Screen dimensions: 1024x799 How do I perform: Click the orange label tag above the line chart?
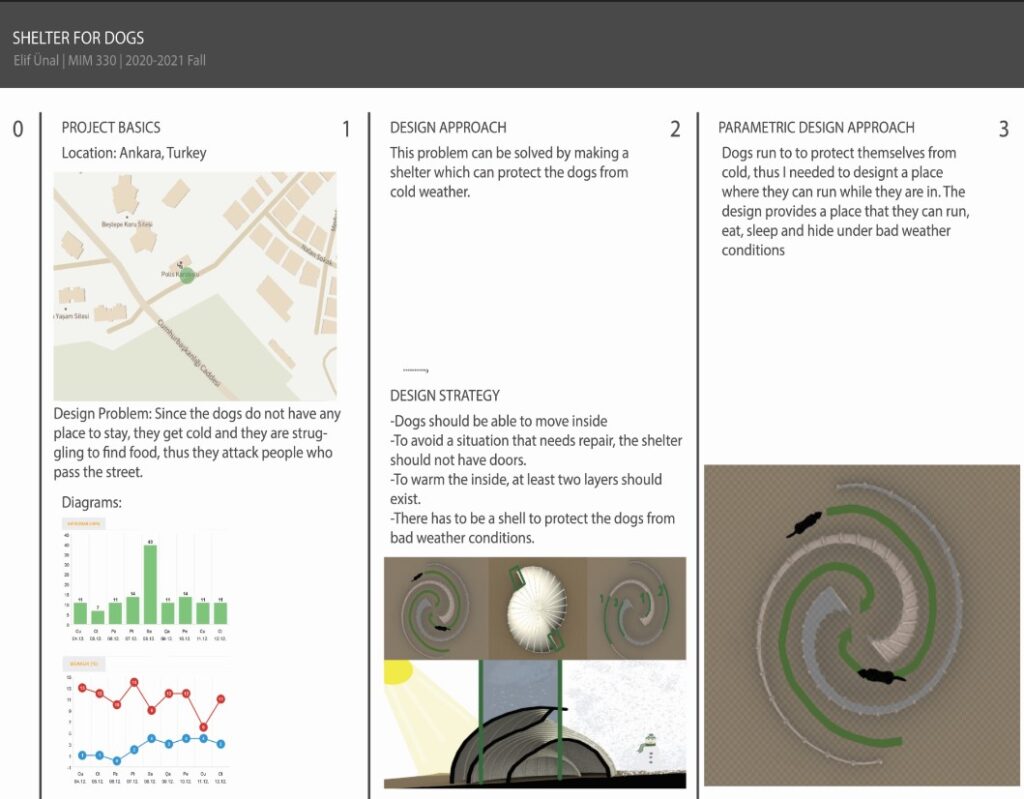tap(82, 662)
